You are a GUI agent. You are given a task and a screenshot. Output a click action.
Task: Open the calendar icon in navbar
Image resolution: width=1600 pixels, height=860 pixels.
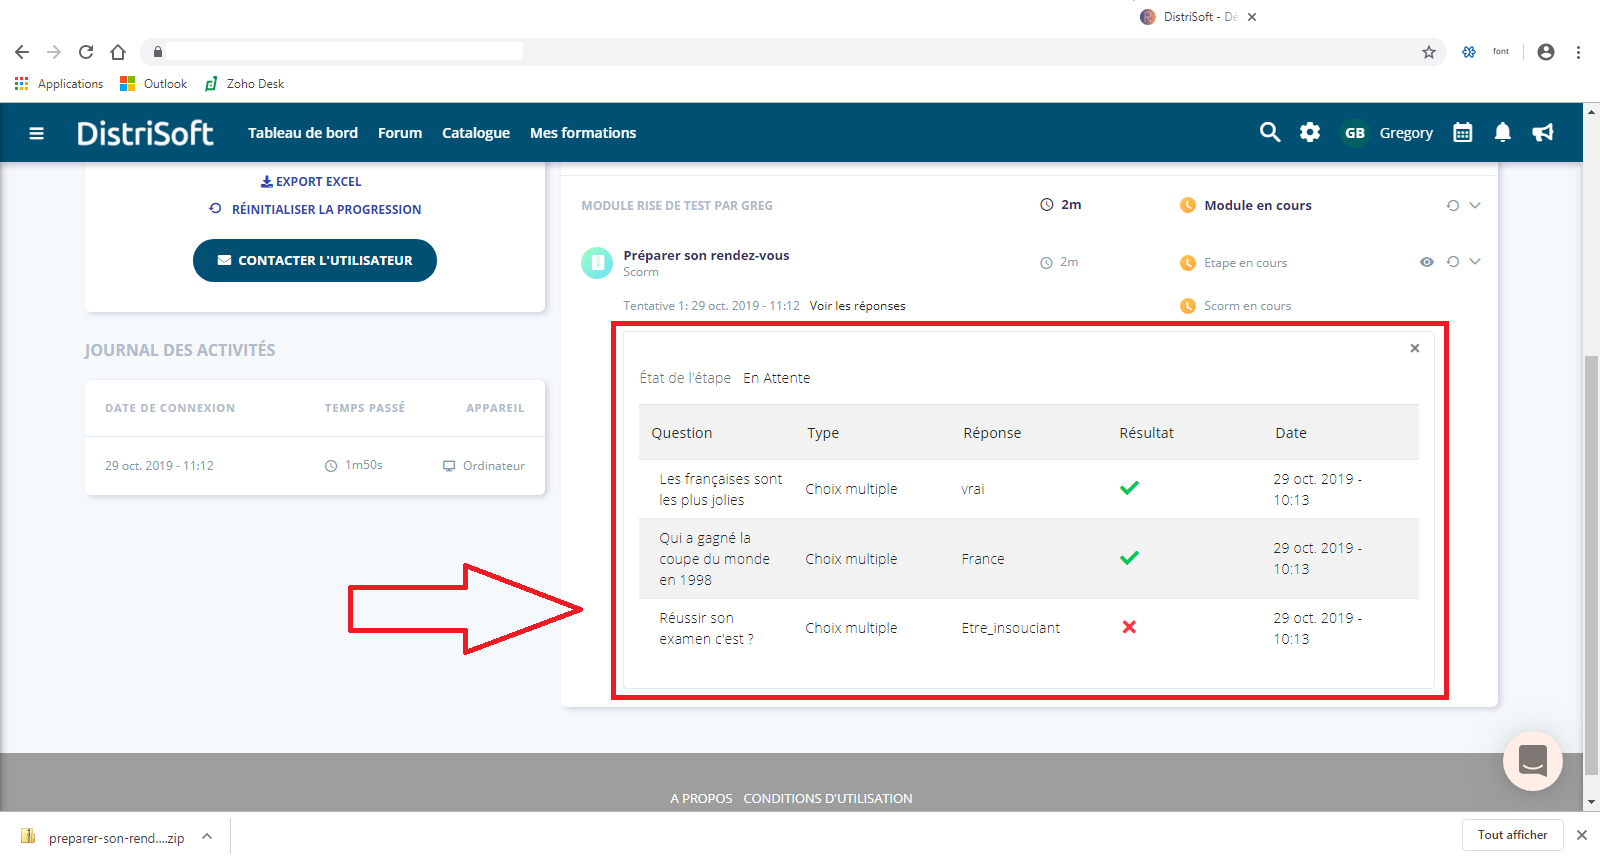pos(1463,132)
